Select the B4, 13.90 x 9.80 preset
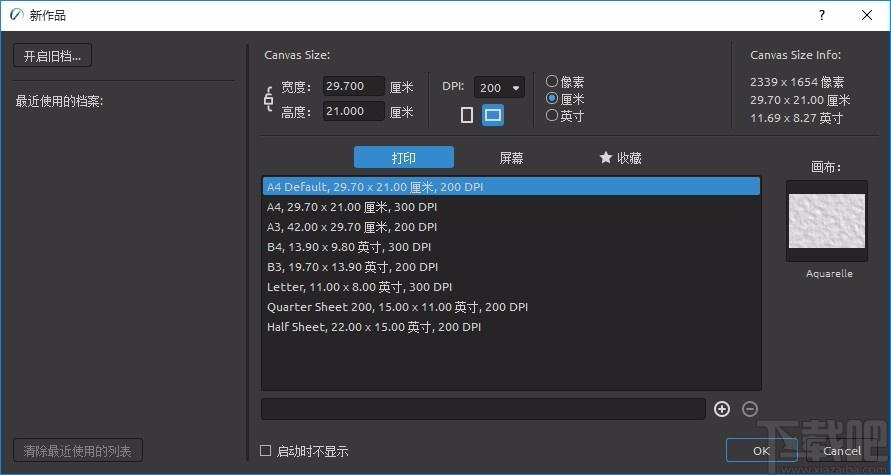This screenshot has width=891, height=475. coord(511,247)
